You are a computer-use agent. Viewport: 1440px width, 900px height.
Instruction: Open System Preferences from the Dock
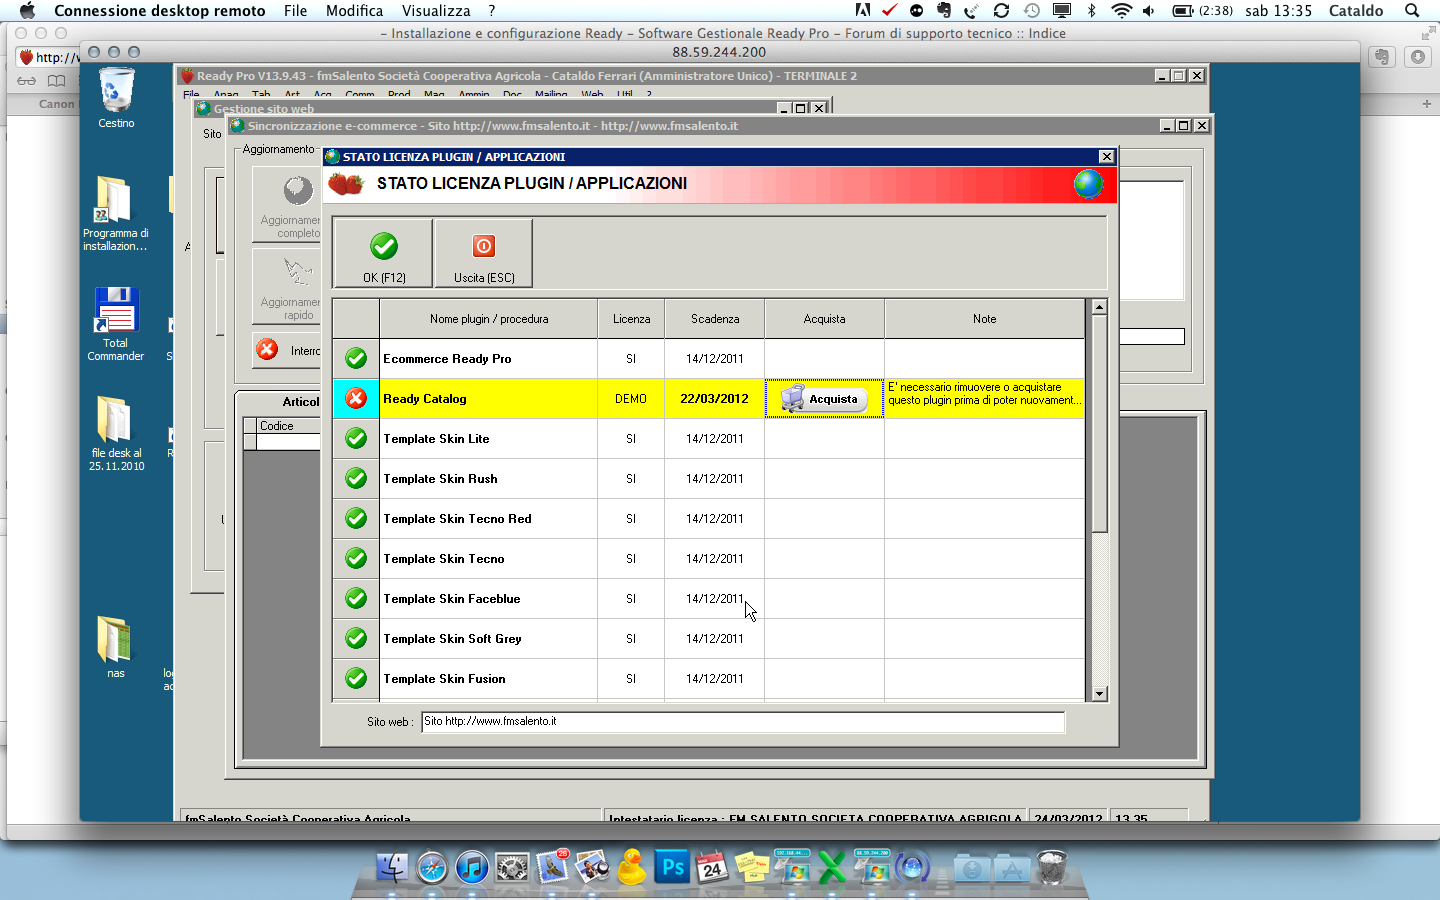tap(512, 867)
